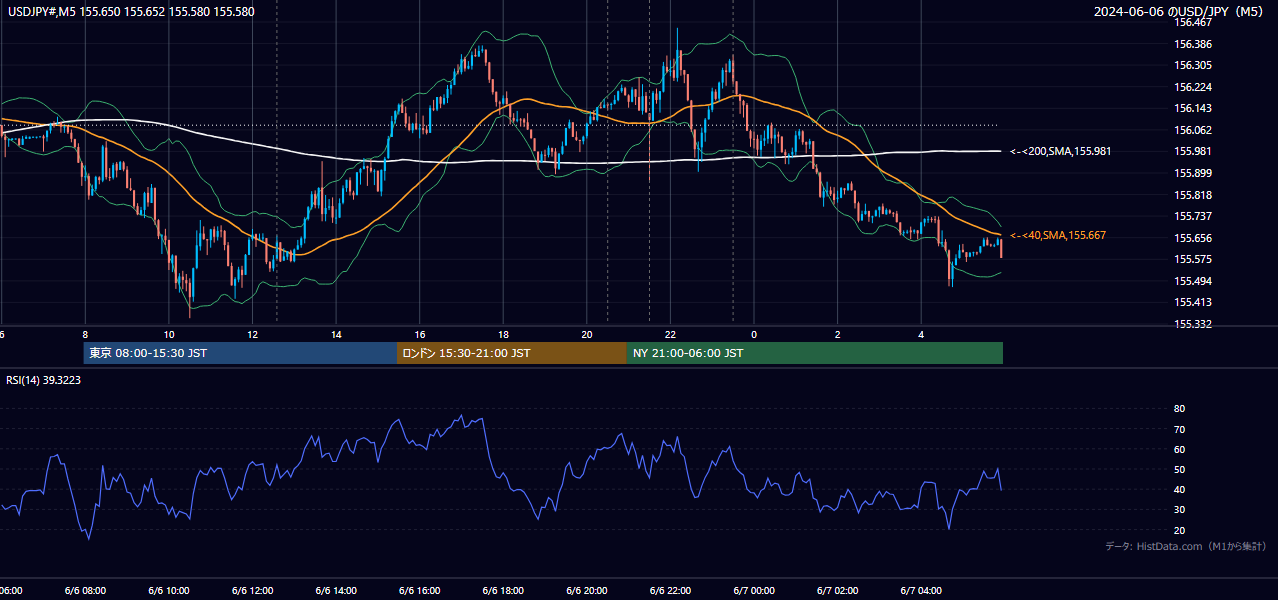Screen dimensions: 1278x600
Task: Click the 6/6 14:00 time axis label
Action: (x=335, y=591)
